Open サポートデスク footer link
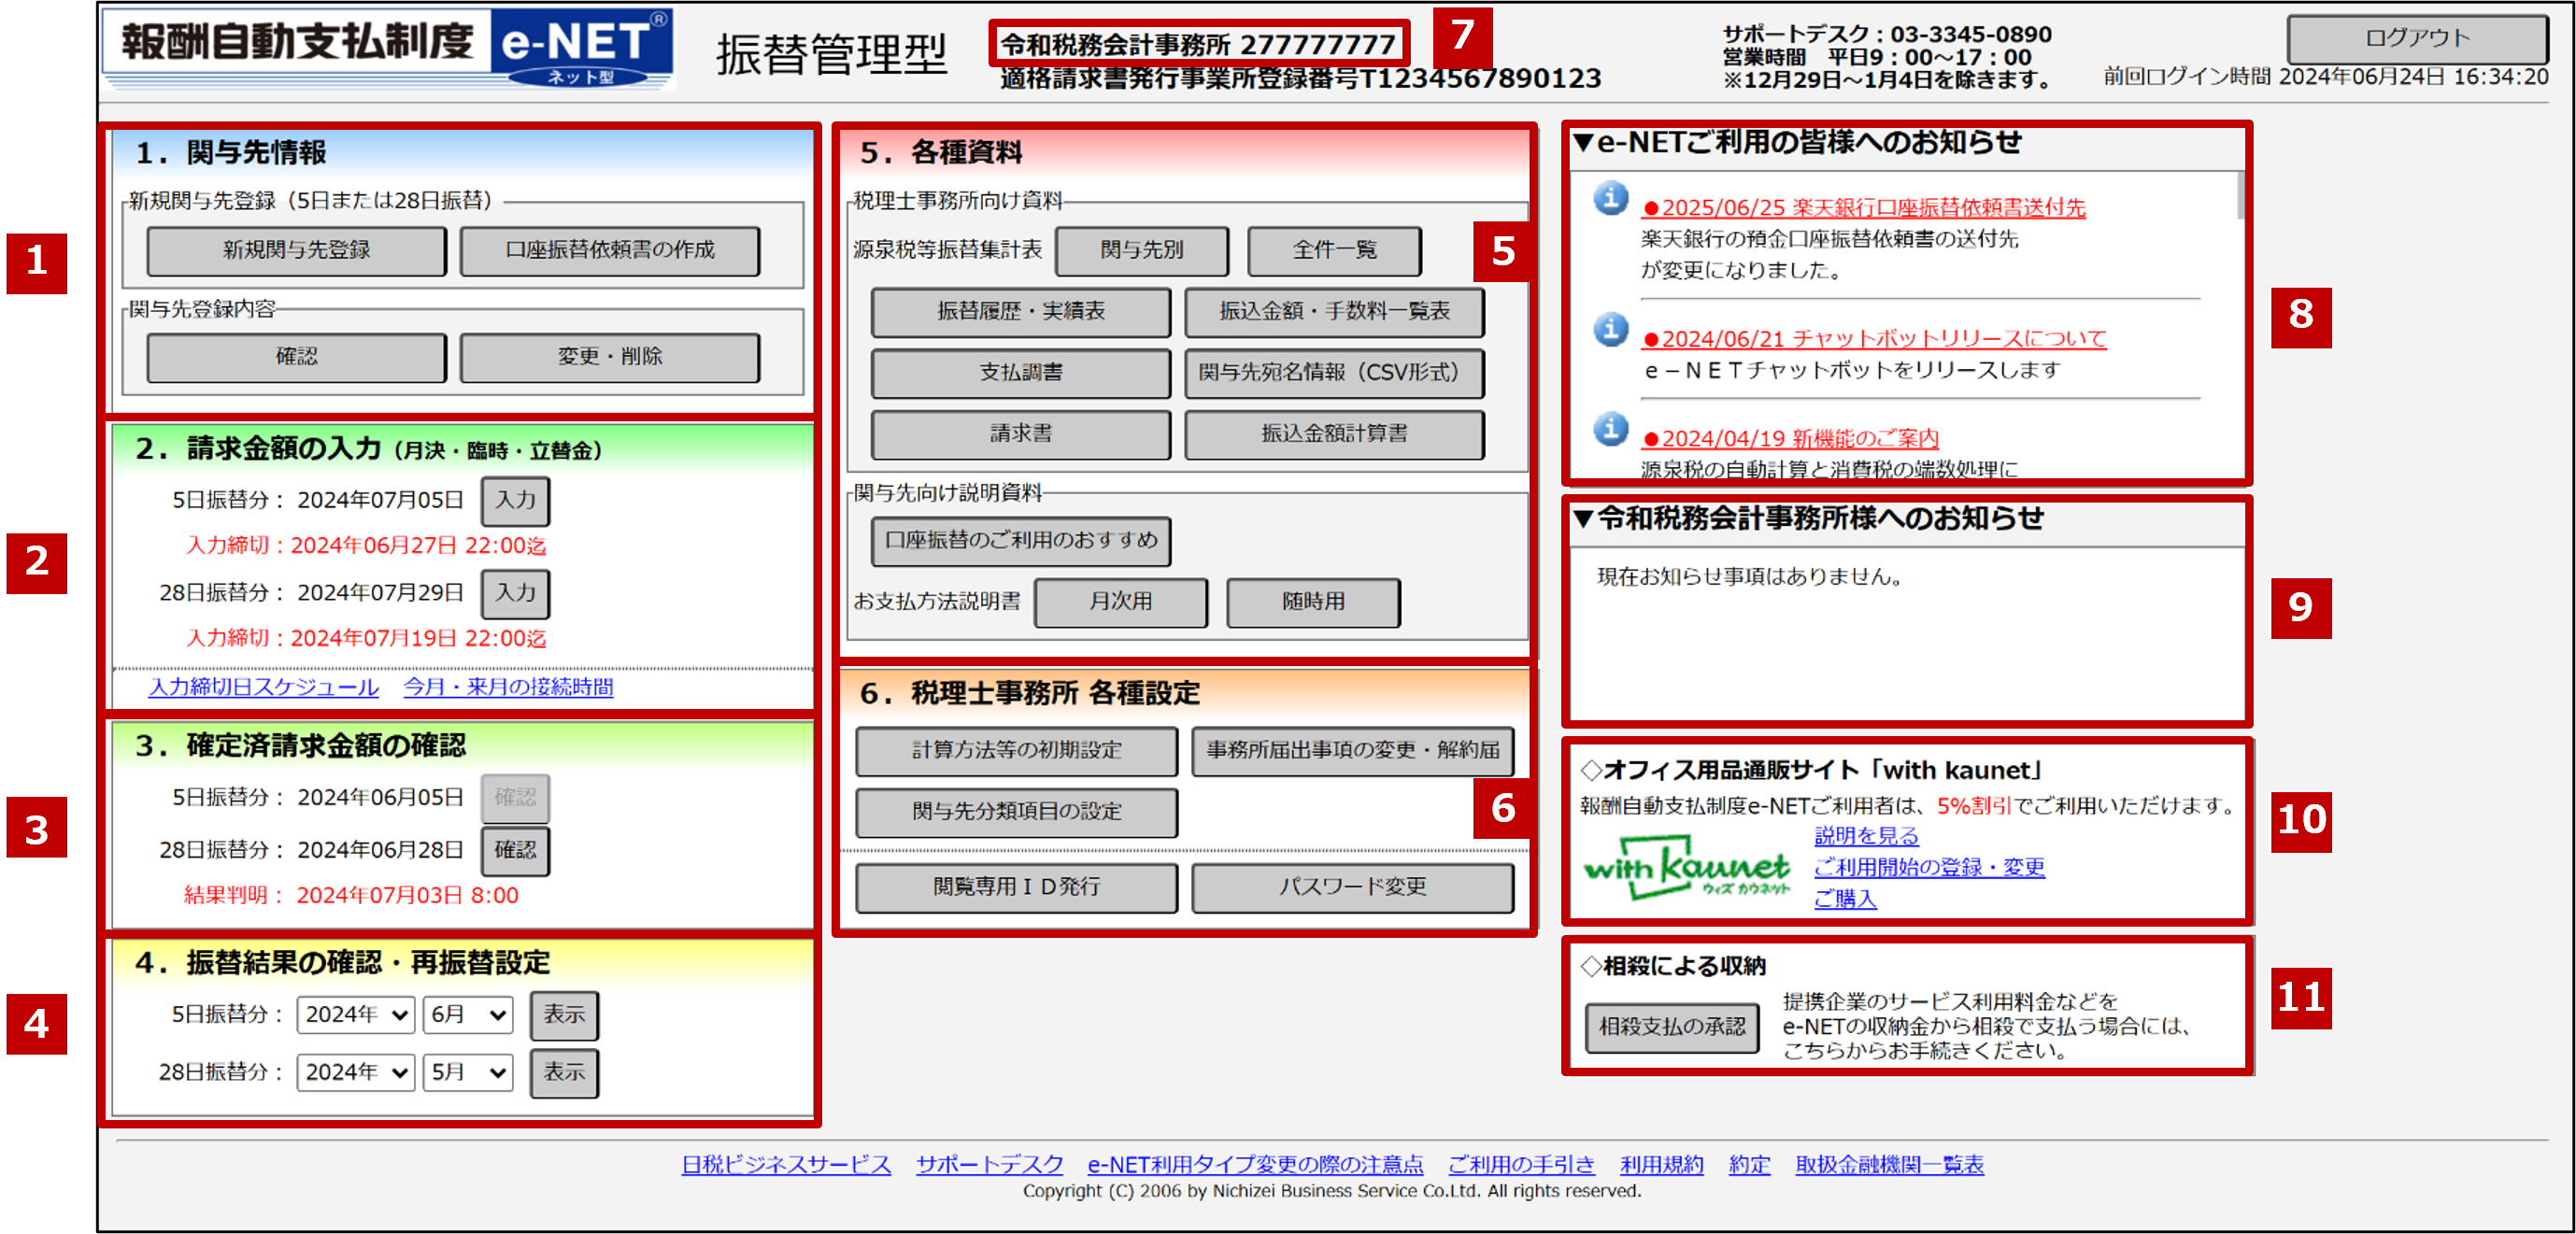 [989, 1164]
